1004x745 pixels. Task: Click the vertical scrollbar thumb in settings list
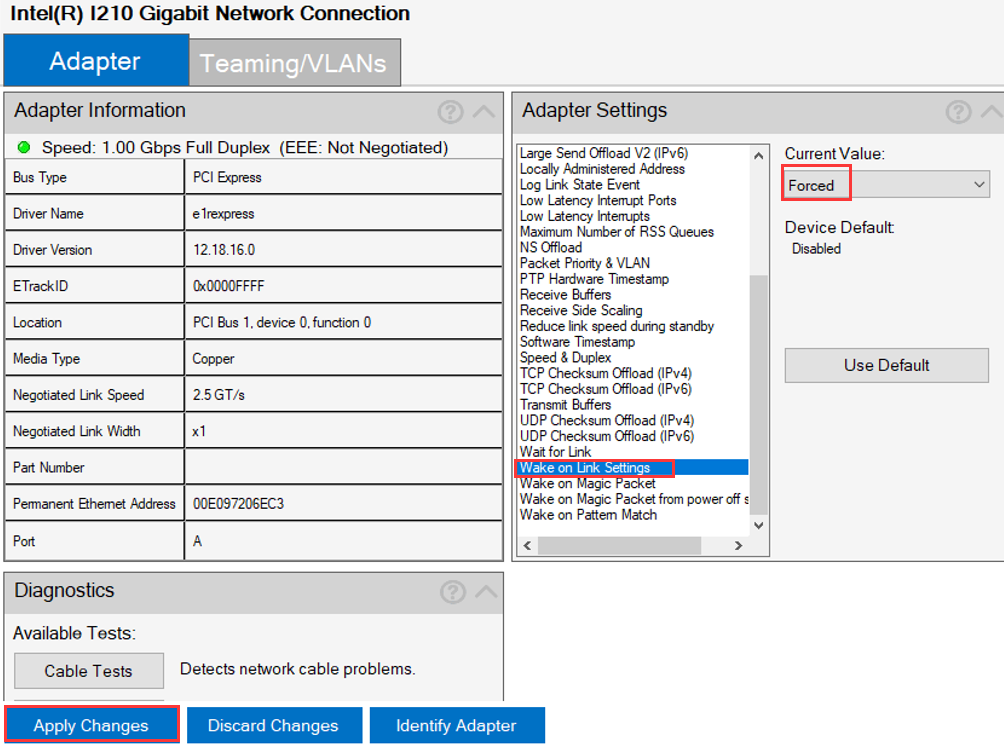759,394
